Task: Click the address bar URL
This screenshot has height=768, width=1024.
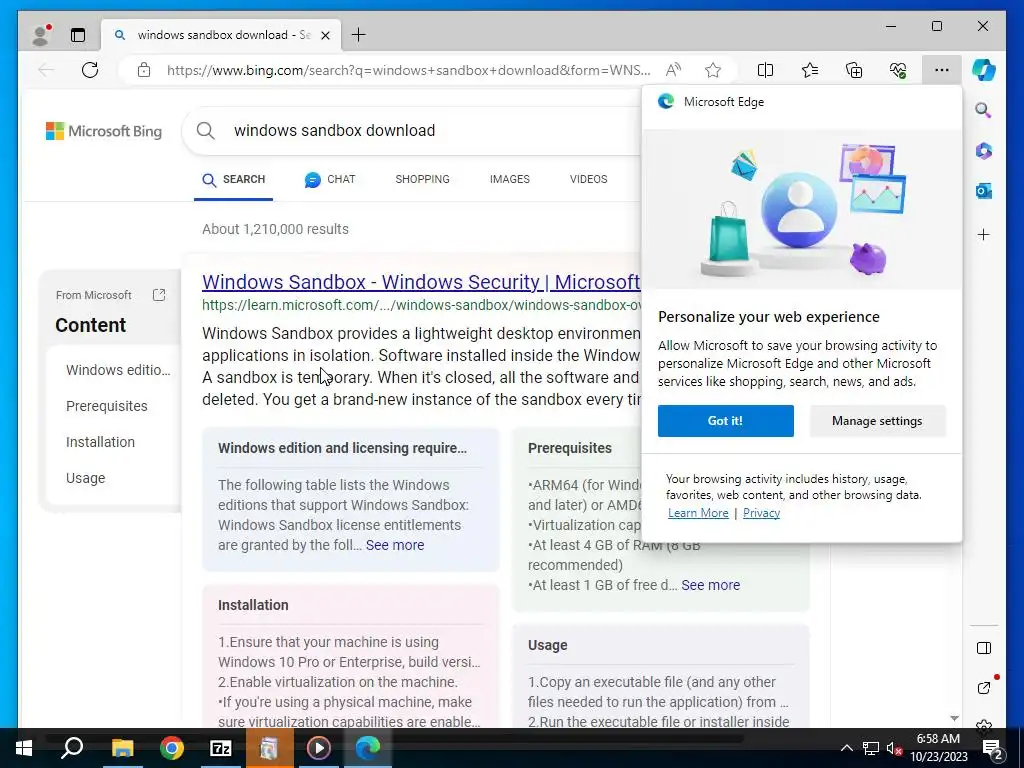Action: [x=408, y=70]
